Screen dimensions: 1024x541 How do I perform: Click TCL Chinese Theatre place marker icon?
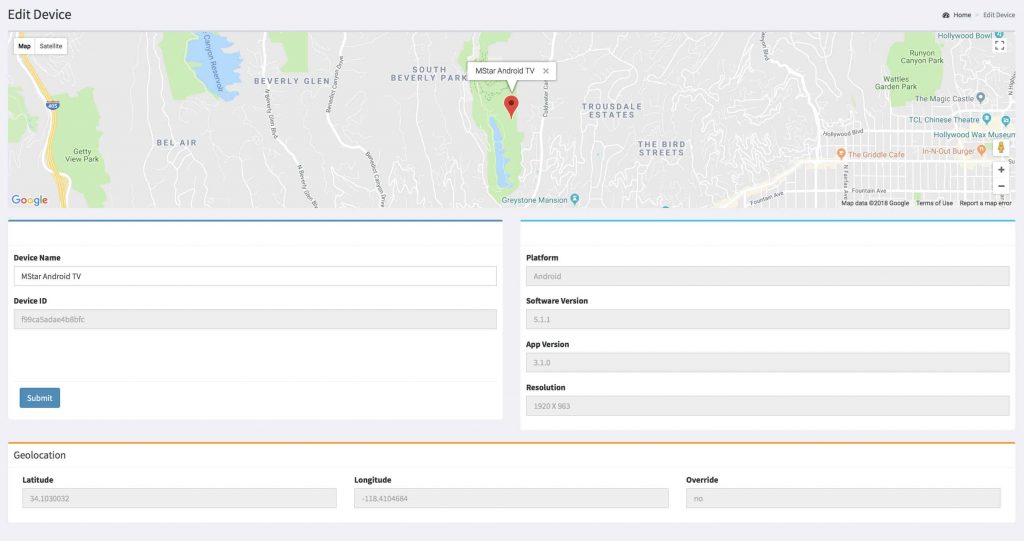(x=987, y=119)
